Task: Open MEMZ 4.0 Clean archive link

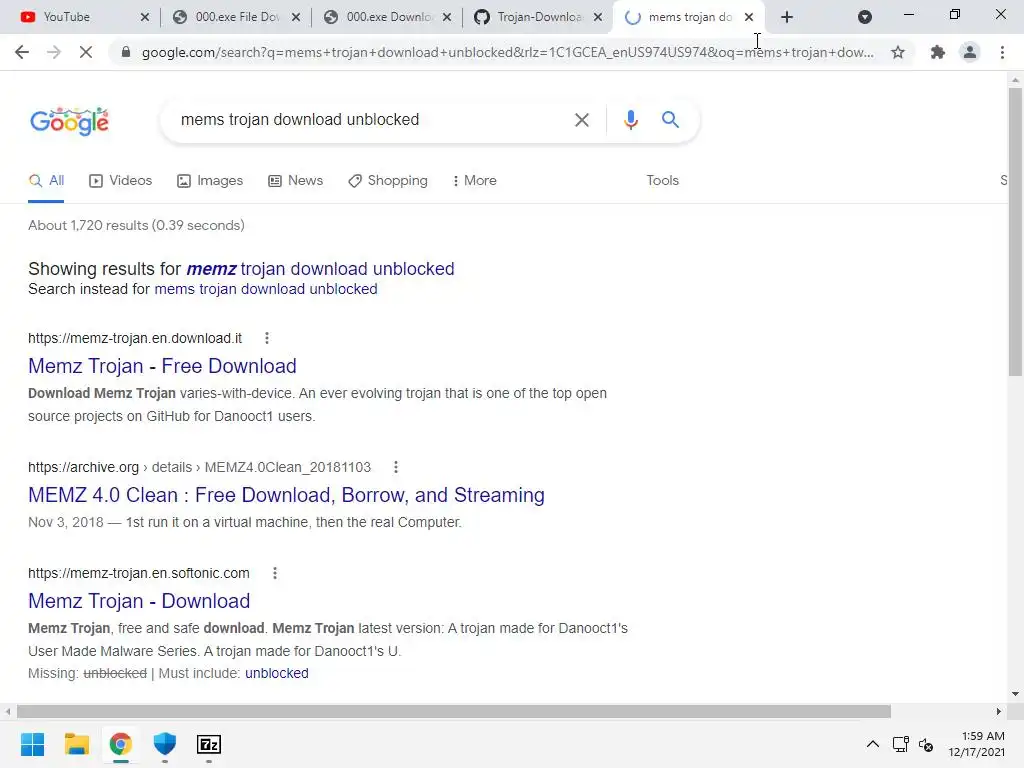Action: (x=286, y=495)
